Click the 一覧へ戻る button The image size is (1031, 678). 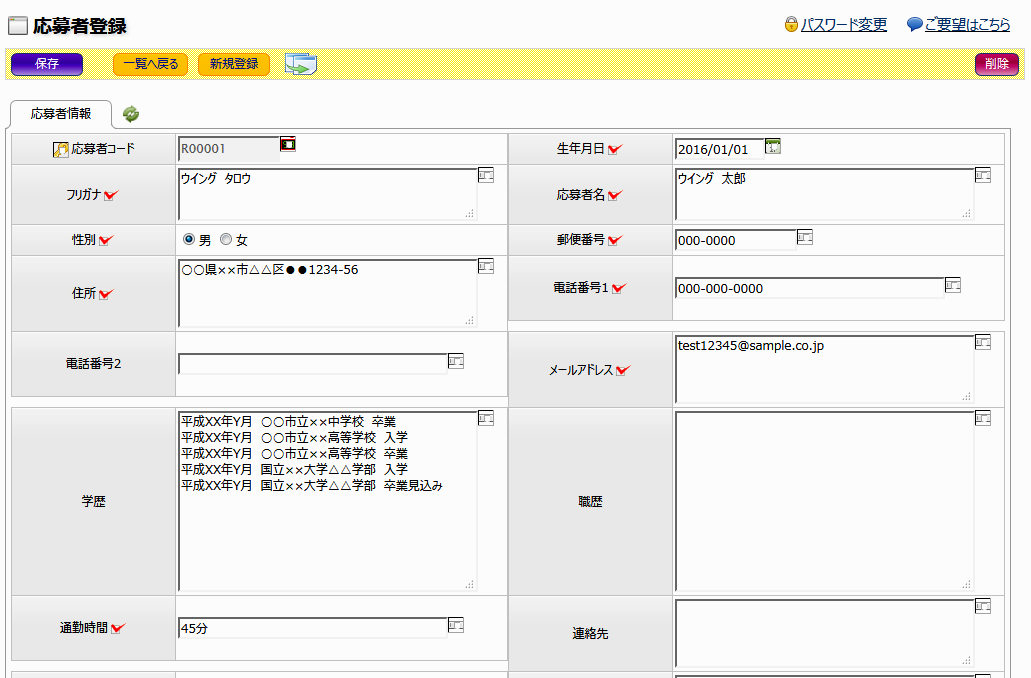click(150, 65)
